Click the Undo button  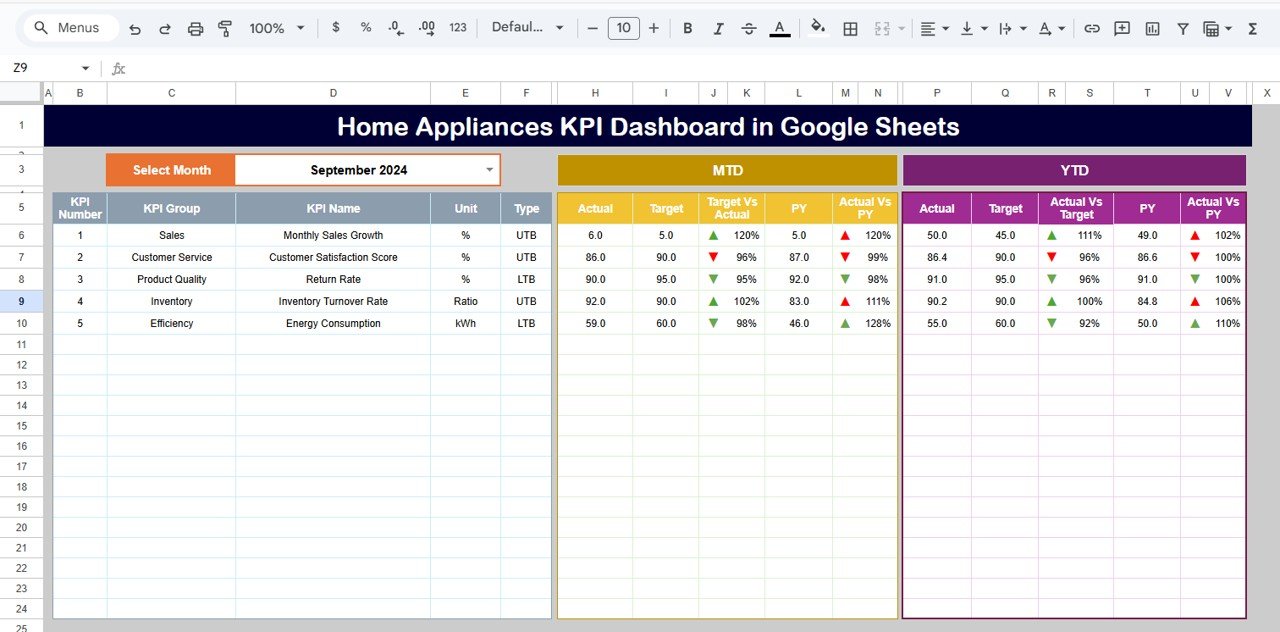point(135,27)
